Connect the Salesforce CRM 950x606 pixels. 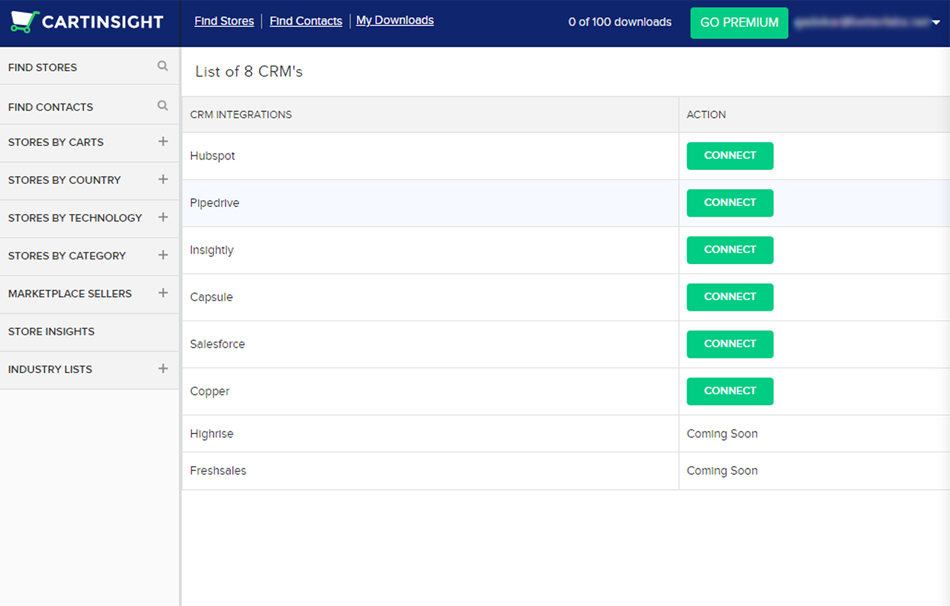[730, 344]
